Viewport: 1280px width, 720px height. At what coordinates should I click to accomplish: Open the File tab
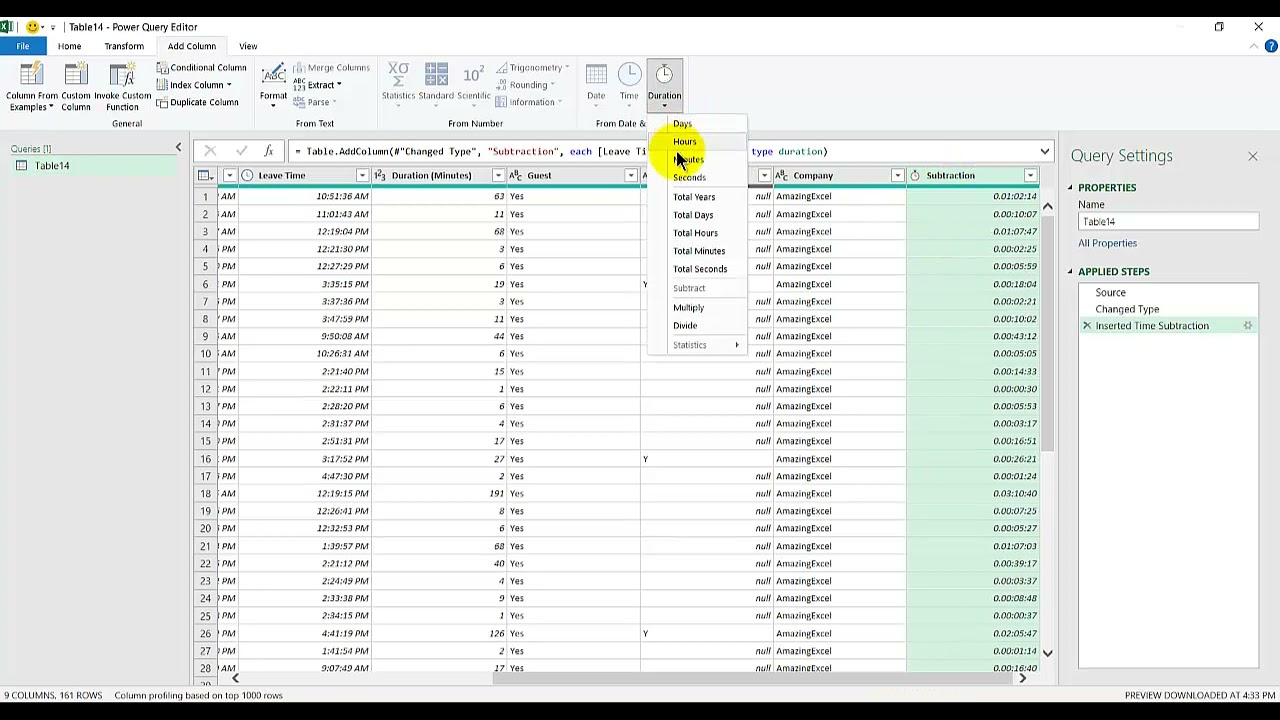pyautogui.click(x=22, y=46)
